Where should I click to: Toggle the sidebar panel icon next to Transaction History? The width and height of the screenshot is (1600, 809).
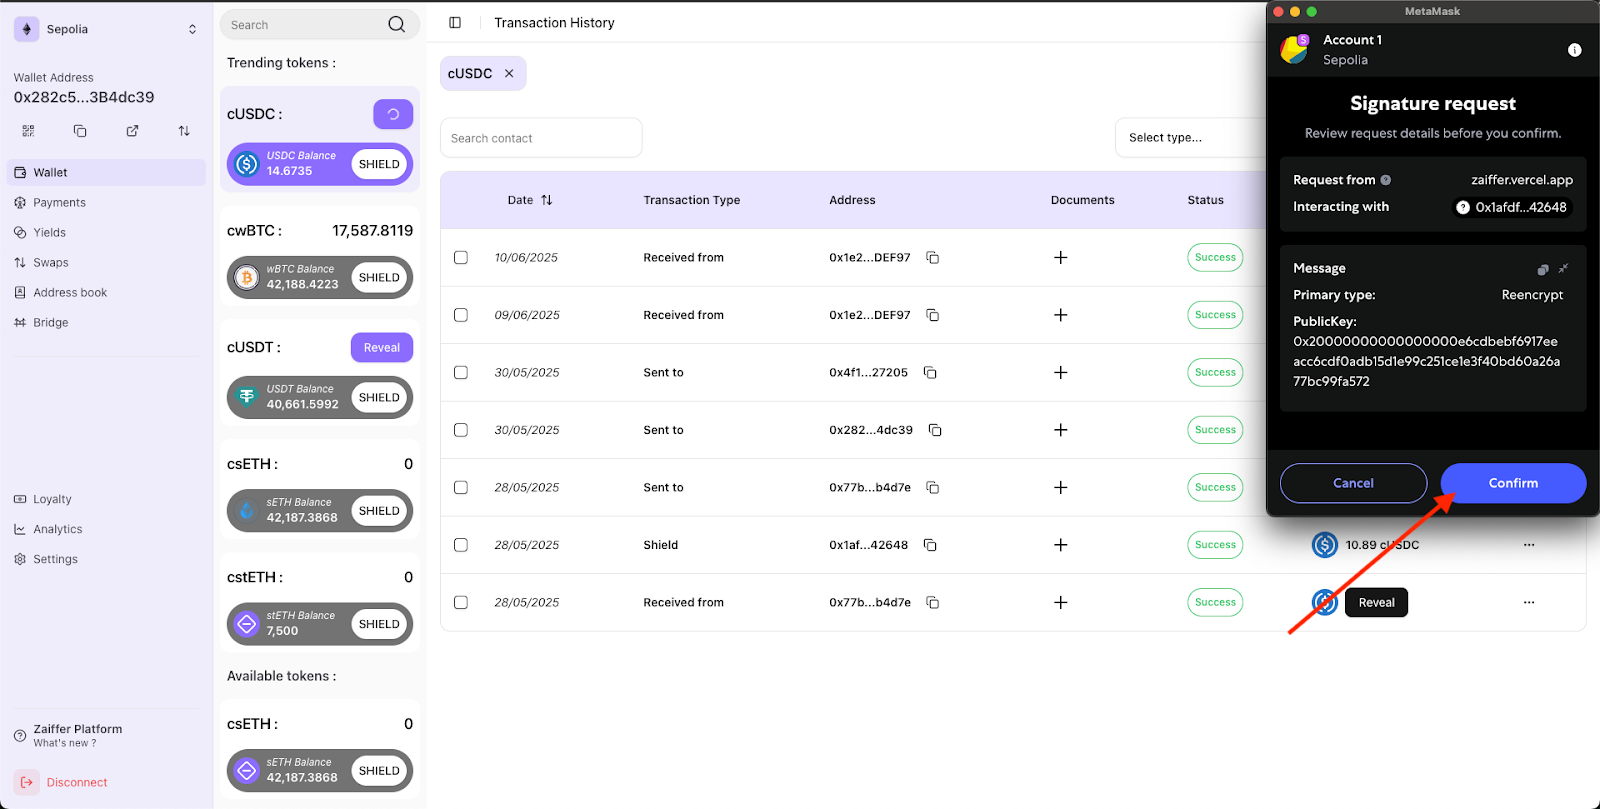[x=455, y=23]
